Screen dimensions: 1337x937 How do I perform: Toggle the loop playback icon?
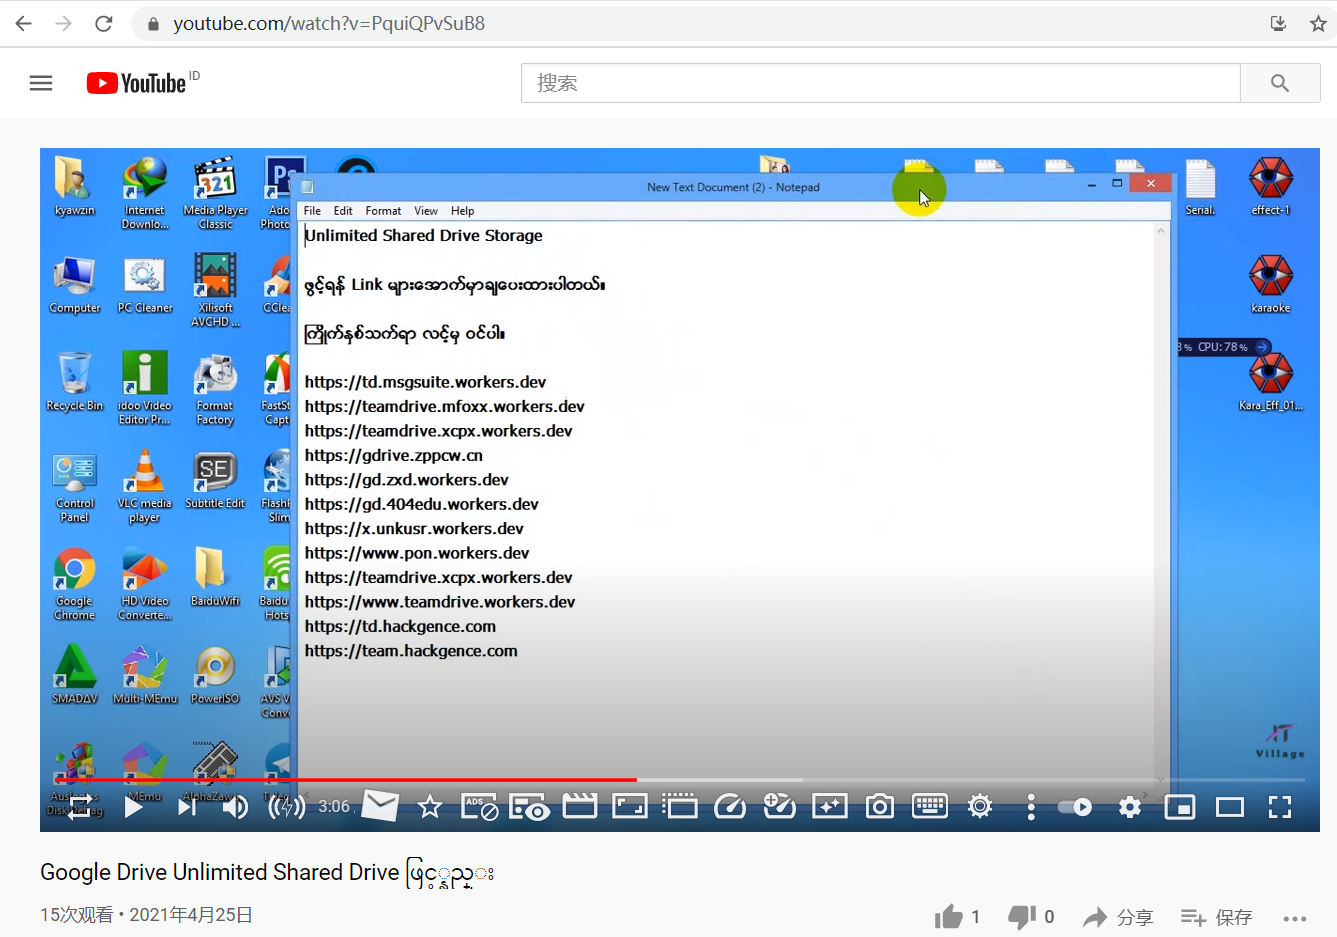tap(81, 806)
